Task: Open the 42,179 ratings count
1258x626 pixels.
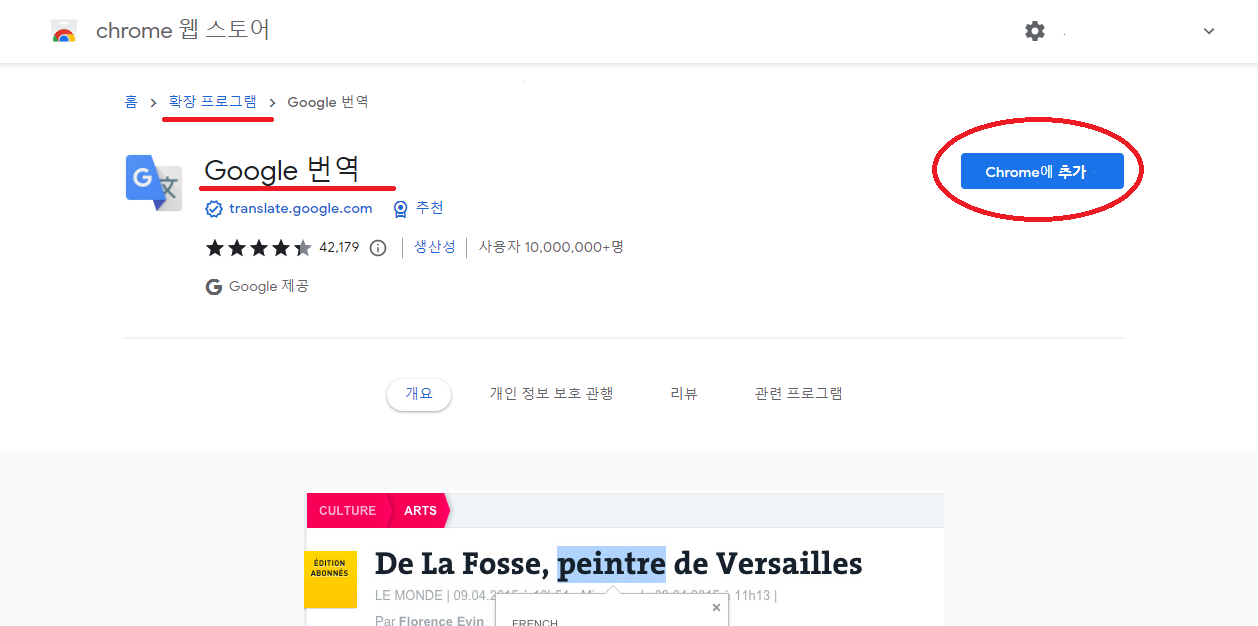Action: [339, 248]
